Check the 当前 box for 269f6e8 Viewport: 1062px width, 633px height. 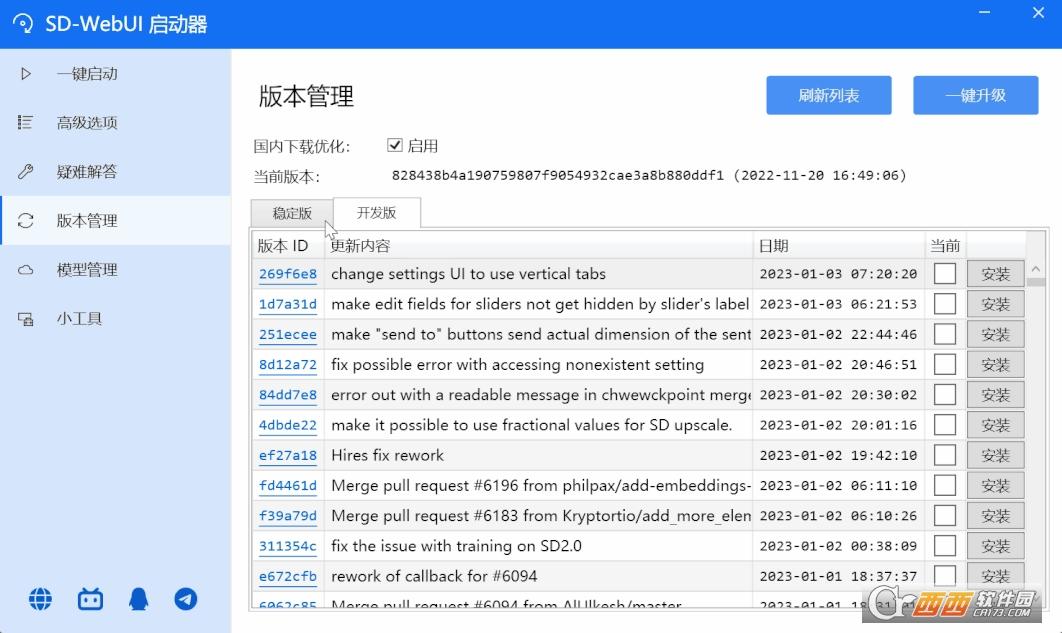tap(945, 274)
